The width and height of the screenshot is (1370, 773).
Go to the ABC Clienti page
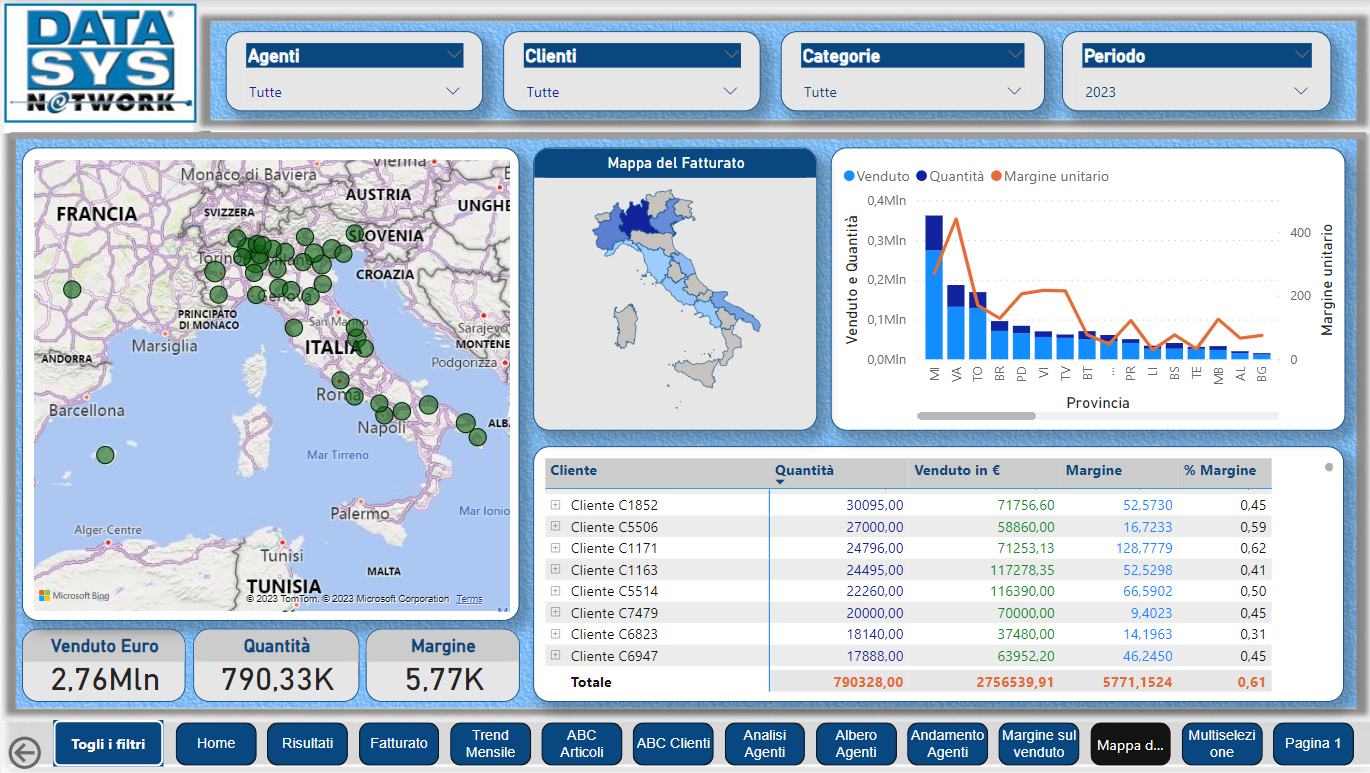673,743
